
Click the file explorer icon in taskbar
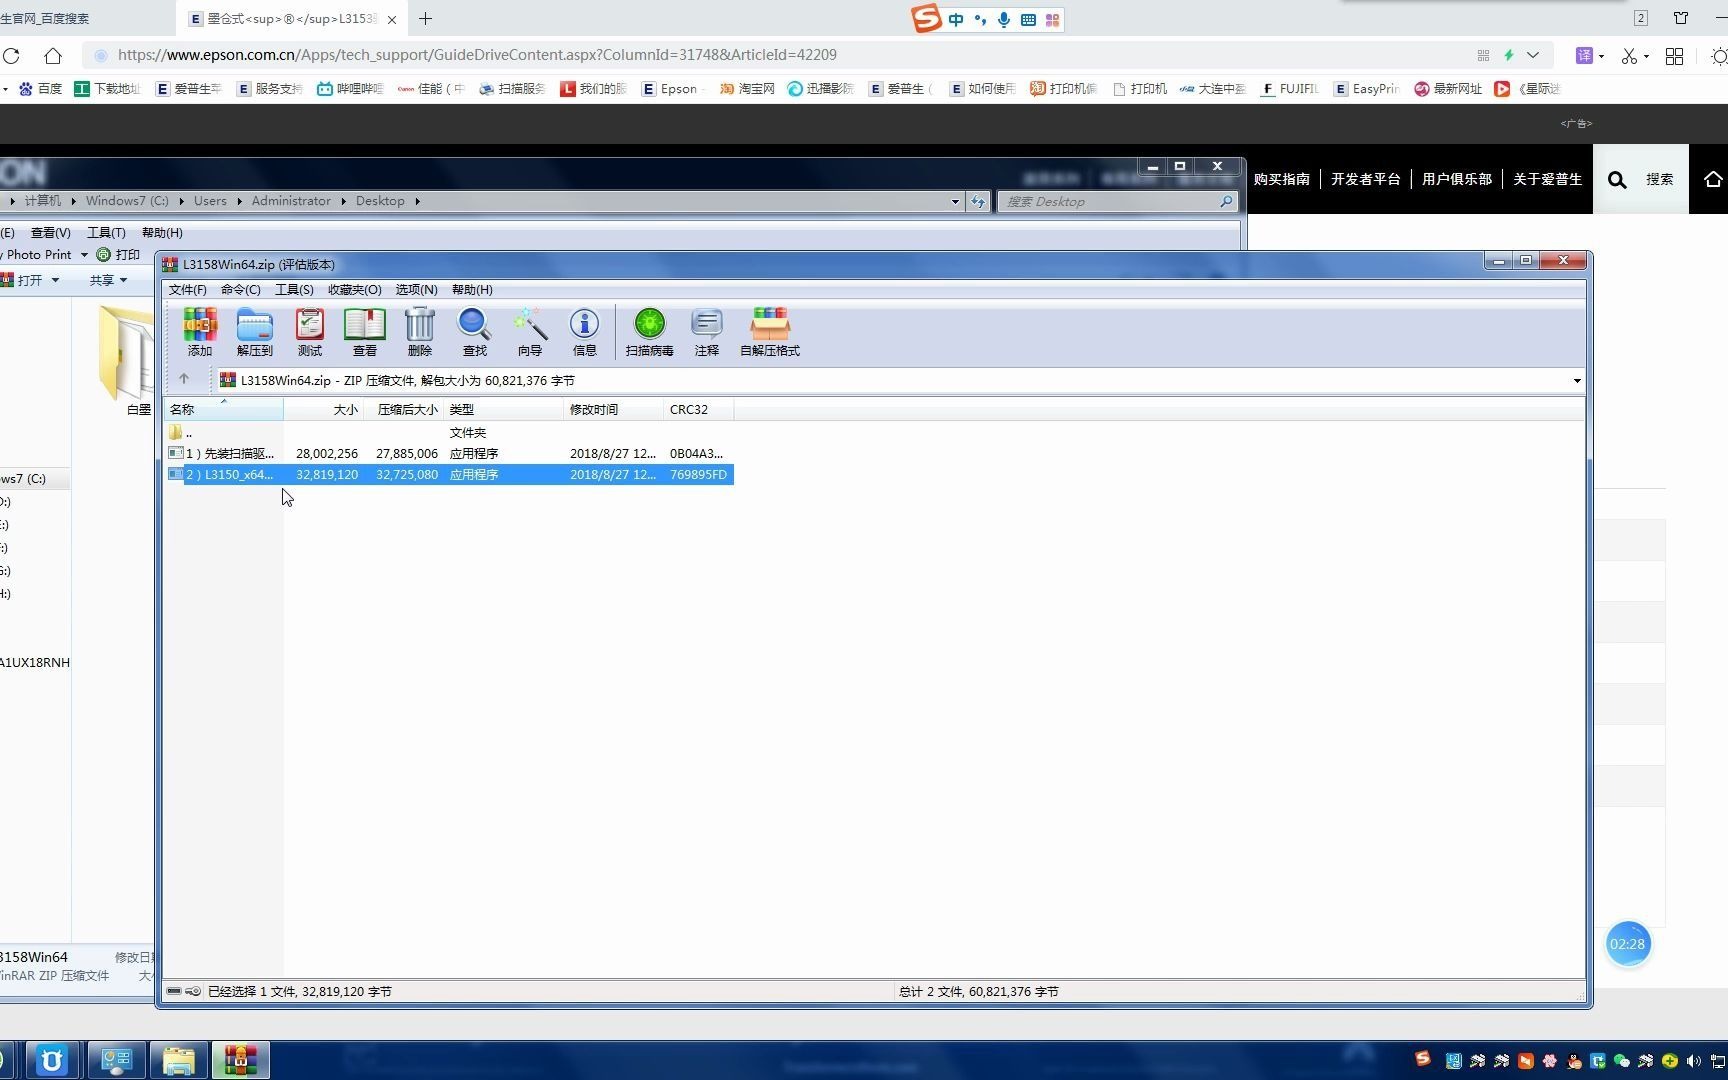tap(178, 1060)
